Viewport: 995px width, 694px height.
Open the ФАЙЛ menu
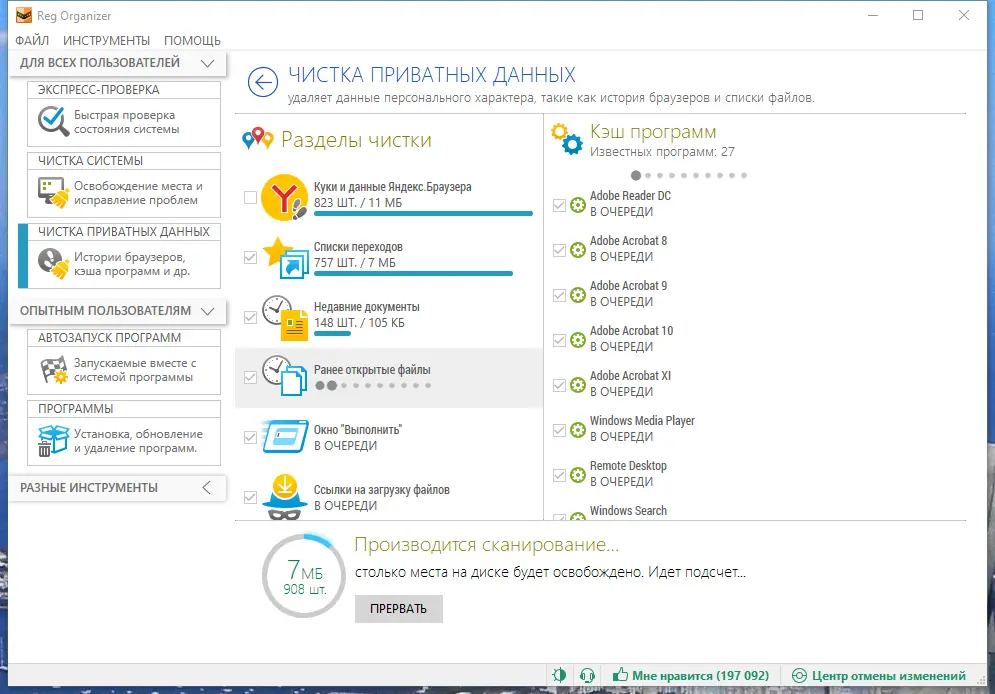click(32, 41)
